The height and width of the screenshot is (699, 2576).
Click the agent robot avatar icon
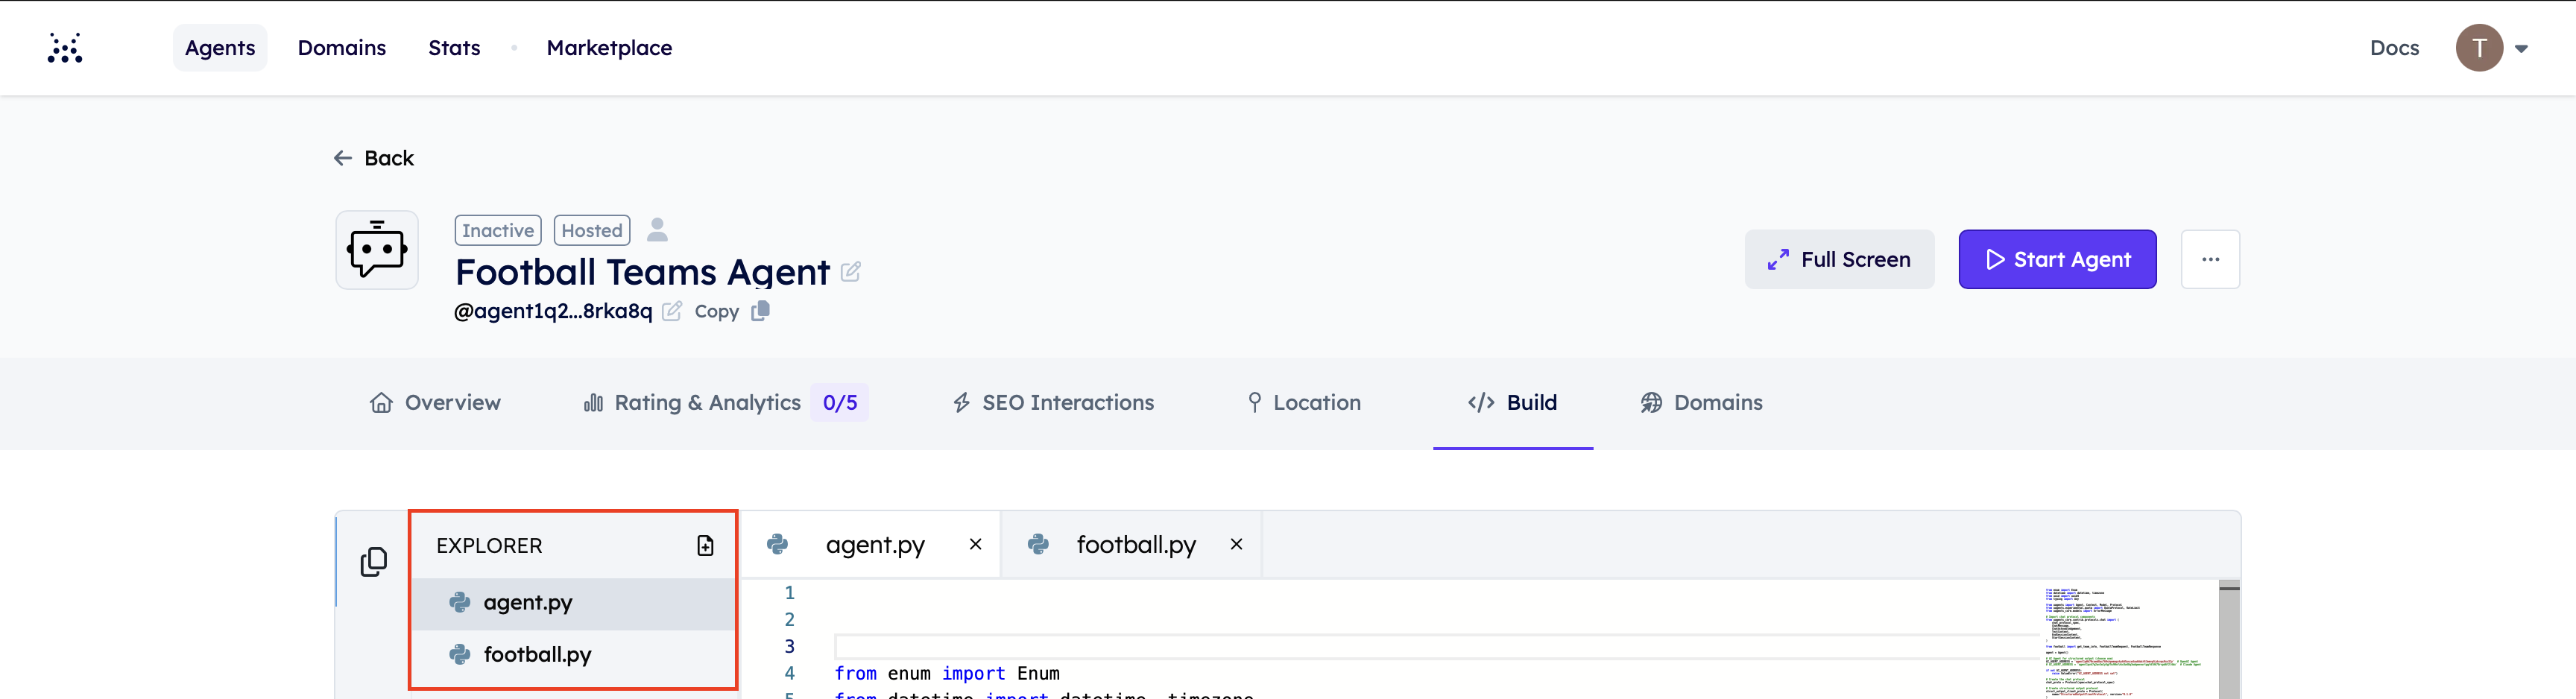tap(377, 250)
